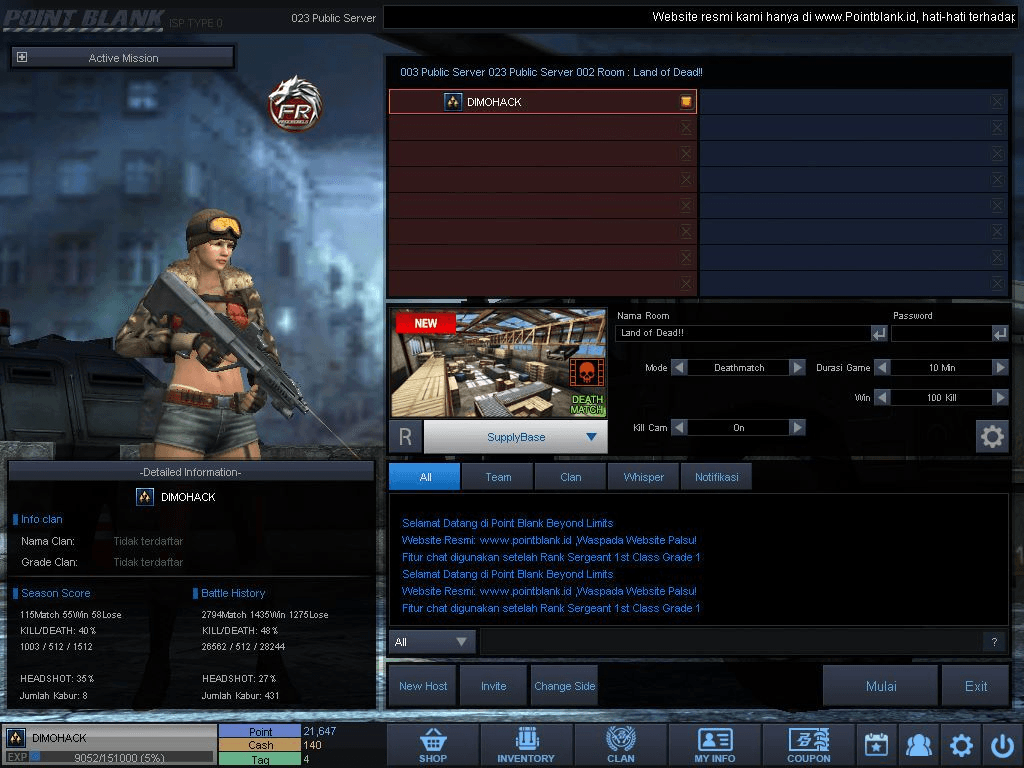The width and height of the screenshot is (1024, 768).
Task: Expand the Active Mission panel
Action: point(22,57)
